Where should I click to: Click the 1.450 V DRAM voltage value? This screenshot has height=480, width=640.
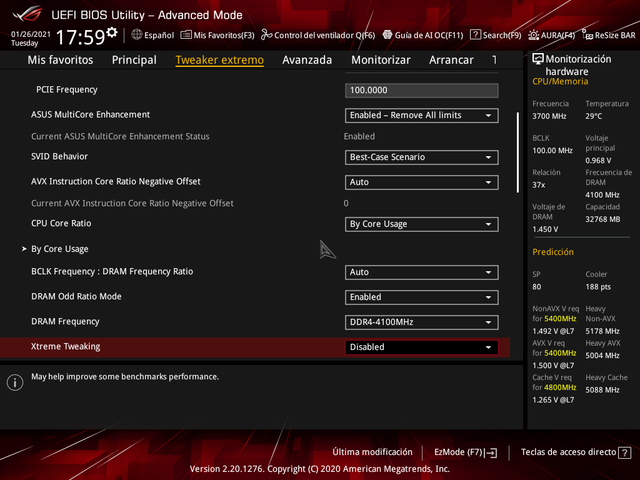(545, 229)
